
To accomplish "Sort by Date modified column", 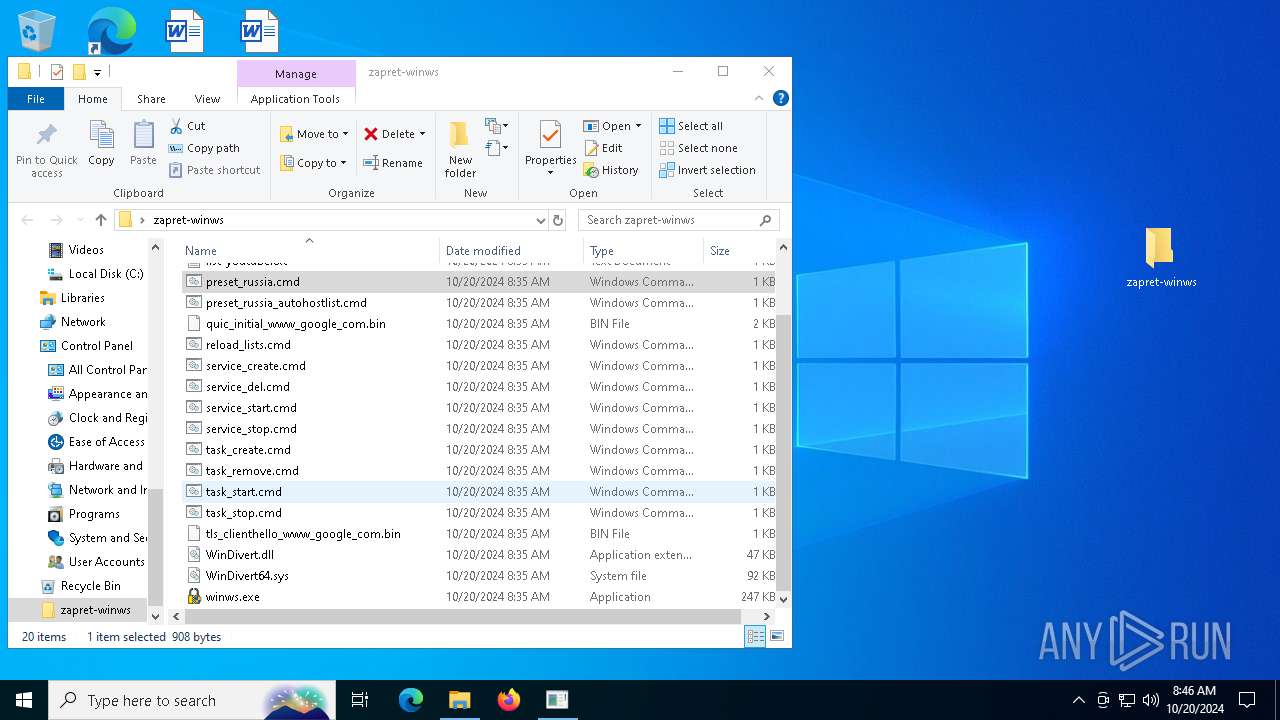I will [511, 251].
